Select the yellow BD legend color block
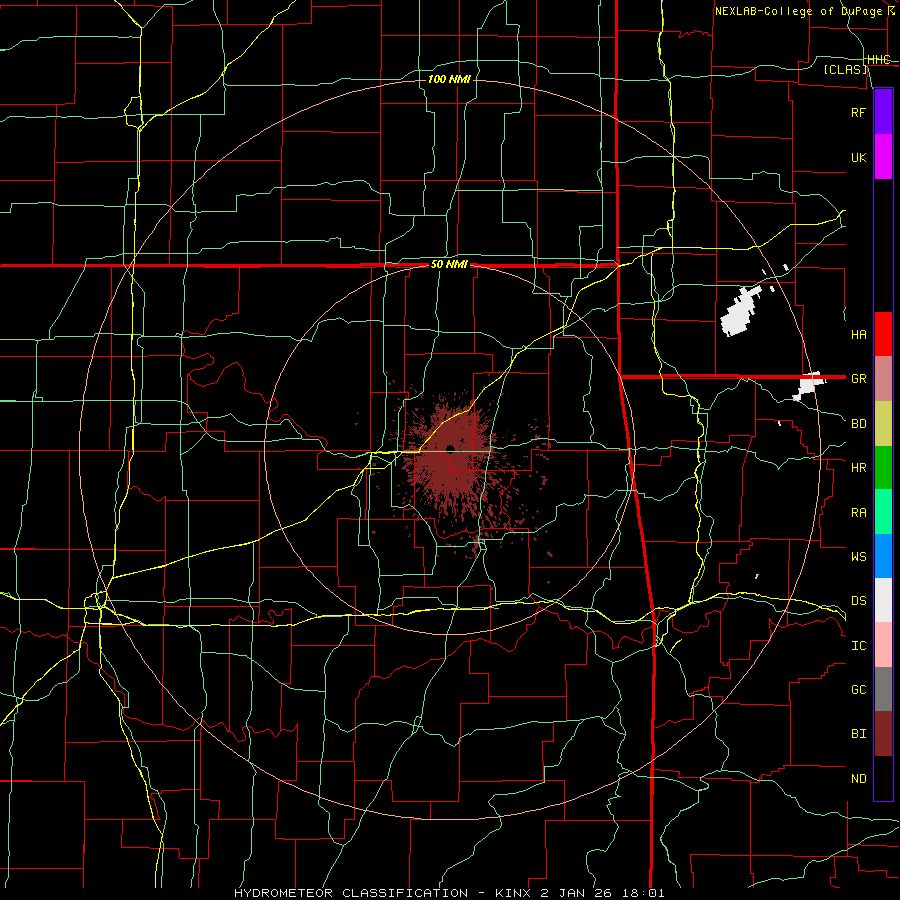The height and width of the screenshot is (900, 900). (x=883, y=424)
